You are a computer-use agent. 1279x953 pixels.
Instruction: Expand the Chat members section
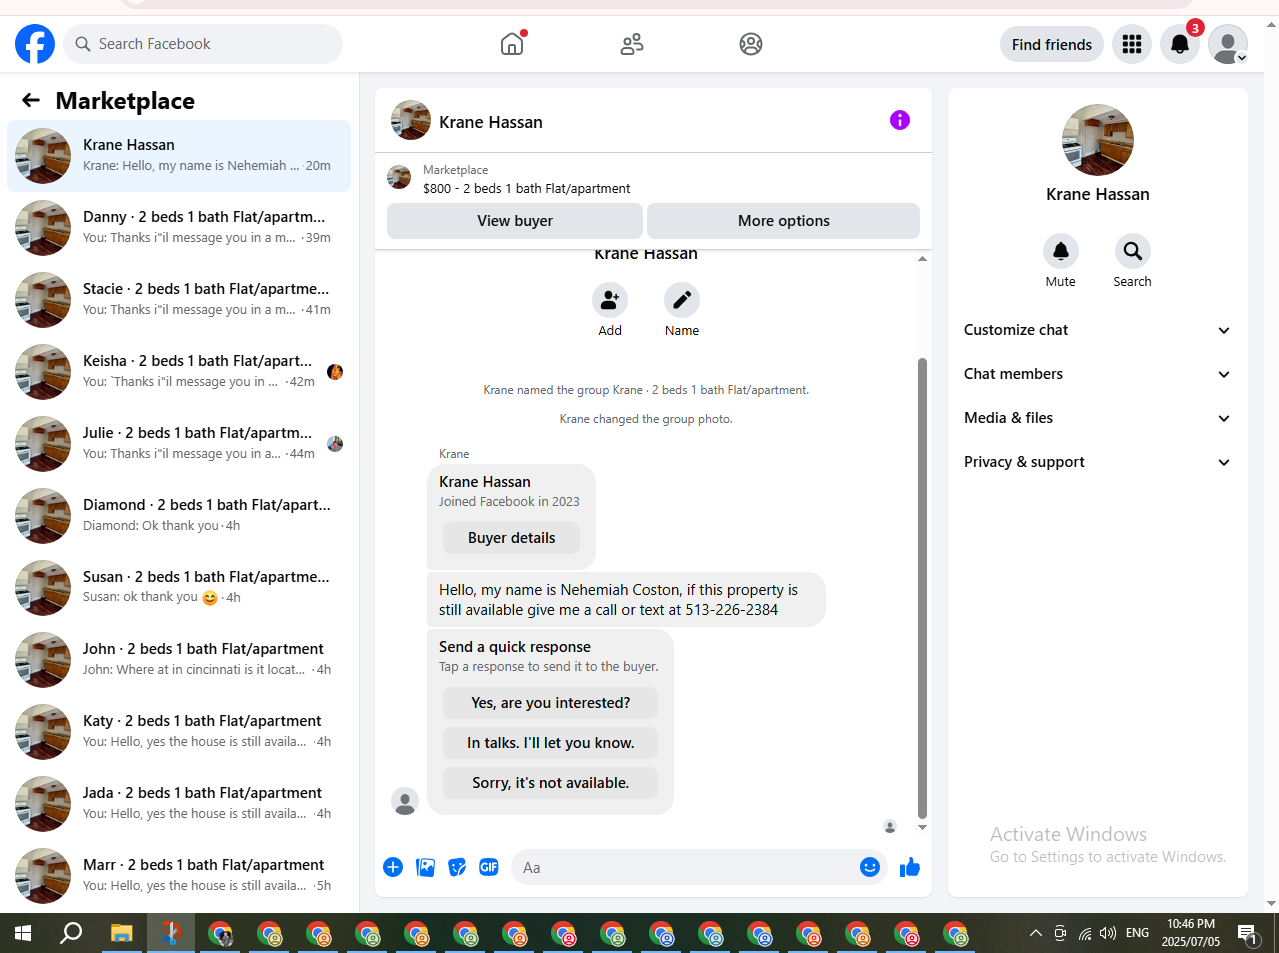tap(1097, 374)
